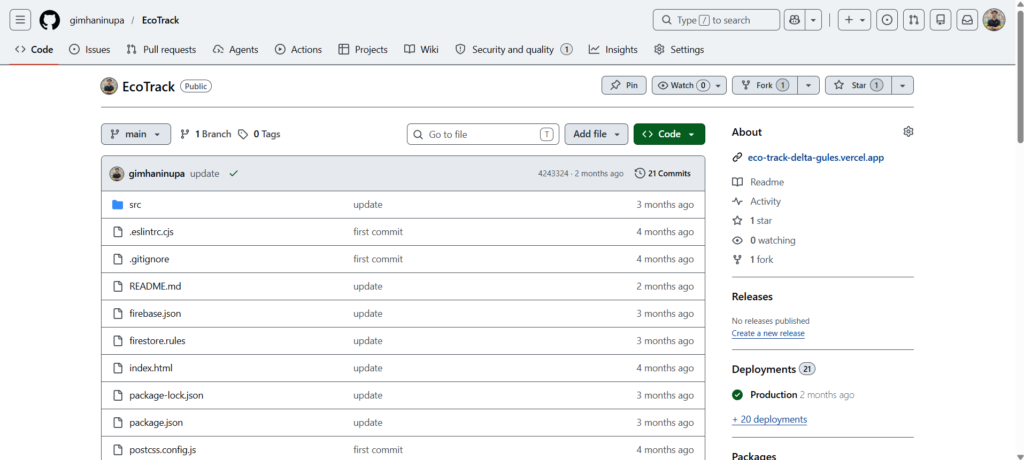Star the EcoTrack repository
This screenshot has width=1024, height=460.
pos(858,86)
